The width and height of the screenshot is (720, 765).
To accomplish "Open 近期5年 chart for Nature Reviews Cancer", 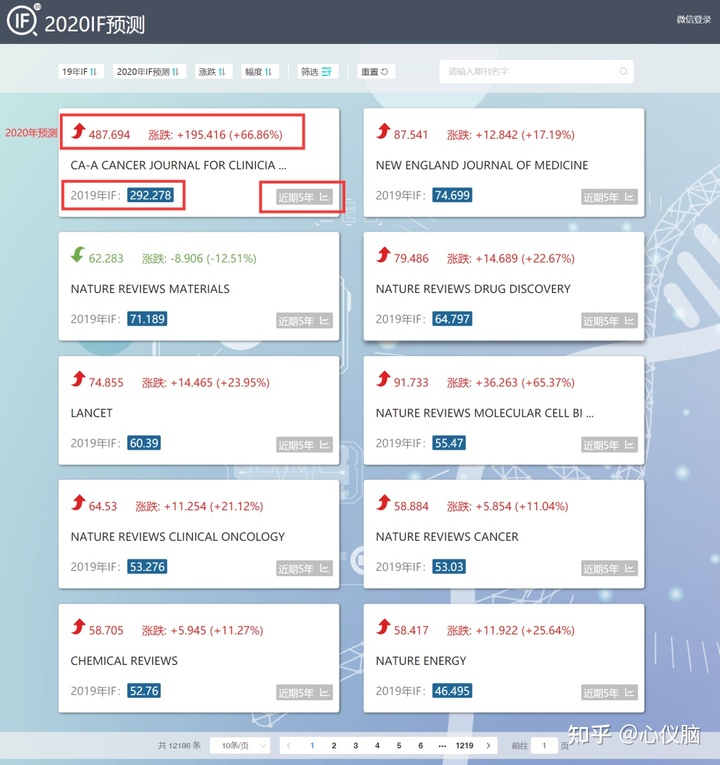I will (609, 568).
